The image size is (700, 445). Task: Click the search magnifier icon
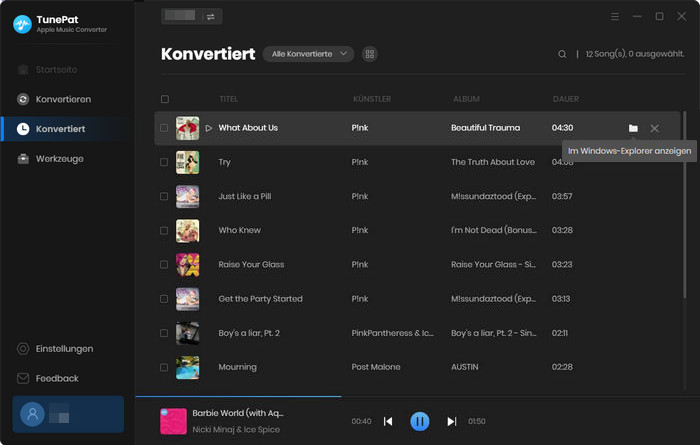pyautogui.click(x=562, y=54)
